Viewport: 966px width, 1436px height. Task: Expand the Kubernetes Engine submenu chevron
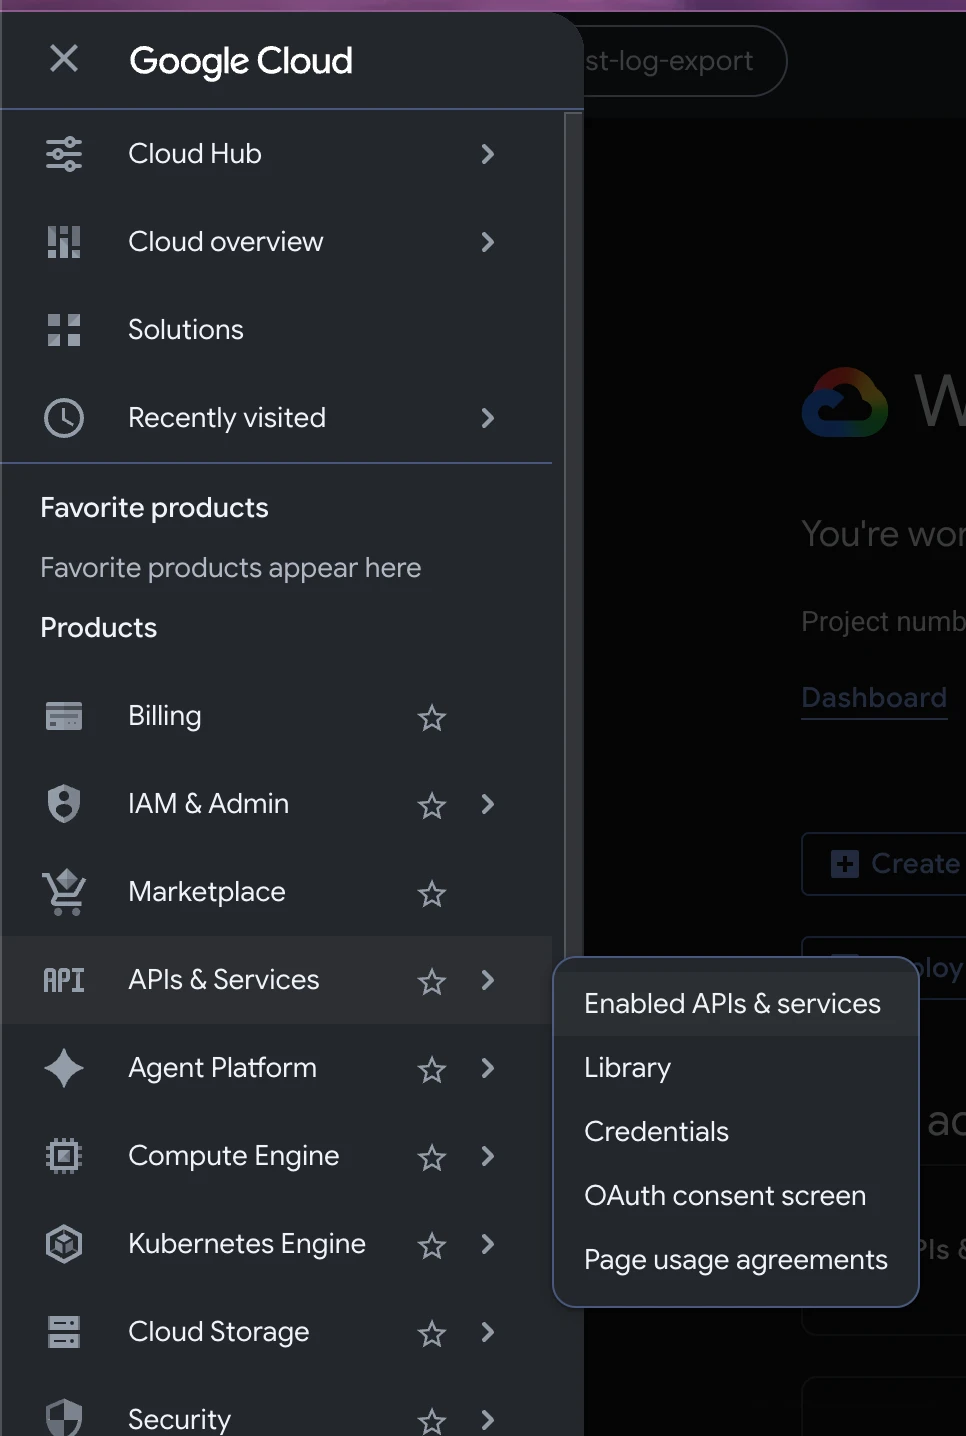tap(488, 1244)
